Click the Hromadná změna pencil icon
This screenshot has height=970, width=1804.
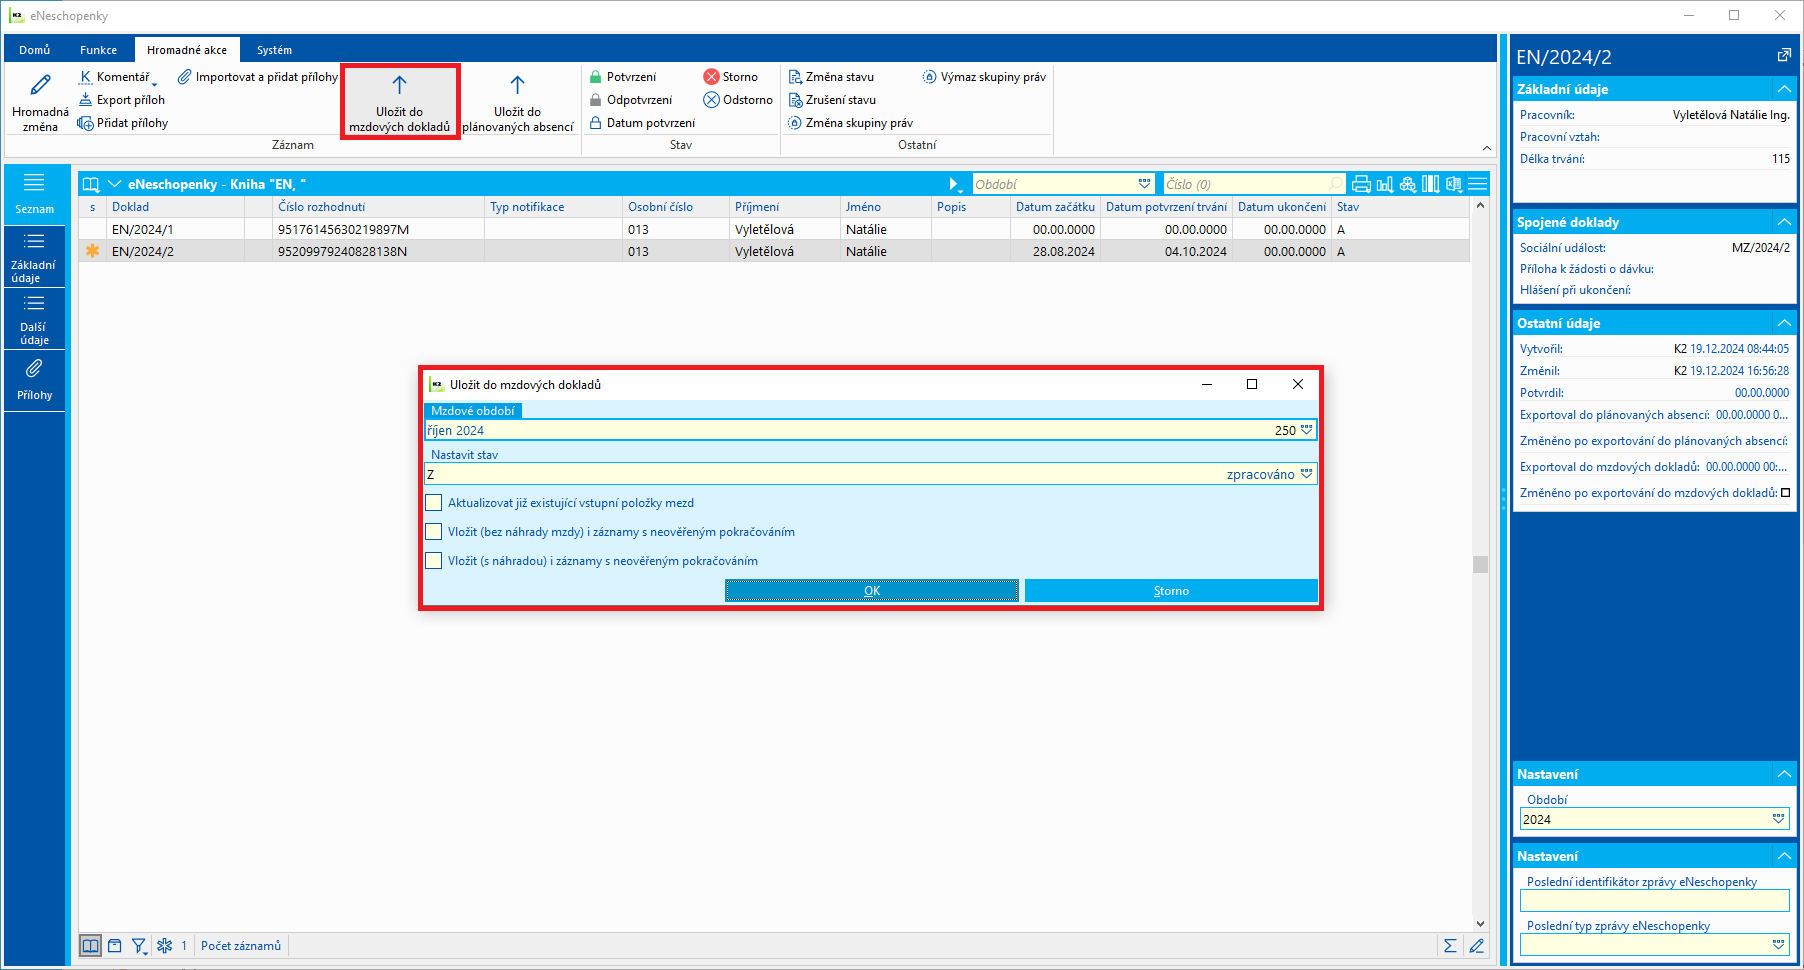tap(40, 85)
